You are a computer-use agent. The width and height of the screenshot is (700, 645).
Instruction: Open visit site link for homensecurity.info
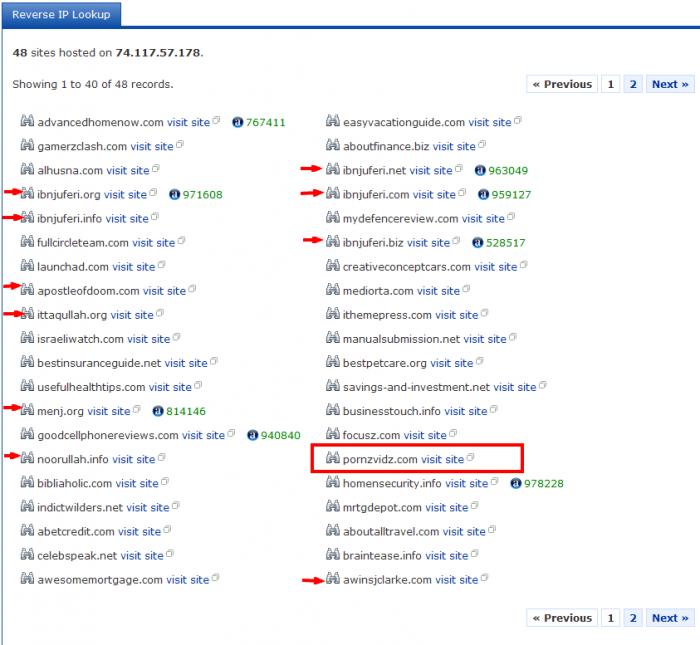click(467, 483)
